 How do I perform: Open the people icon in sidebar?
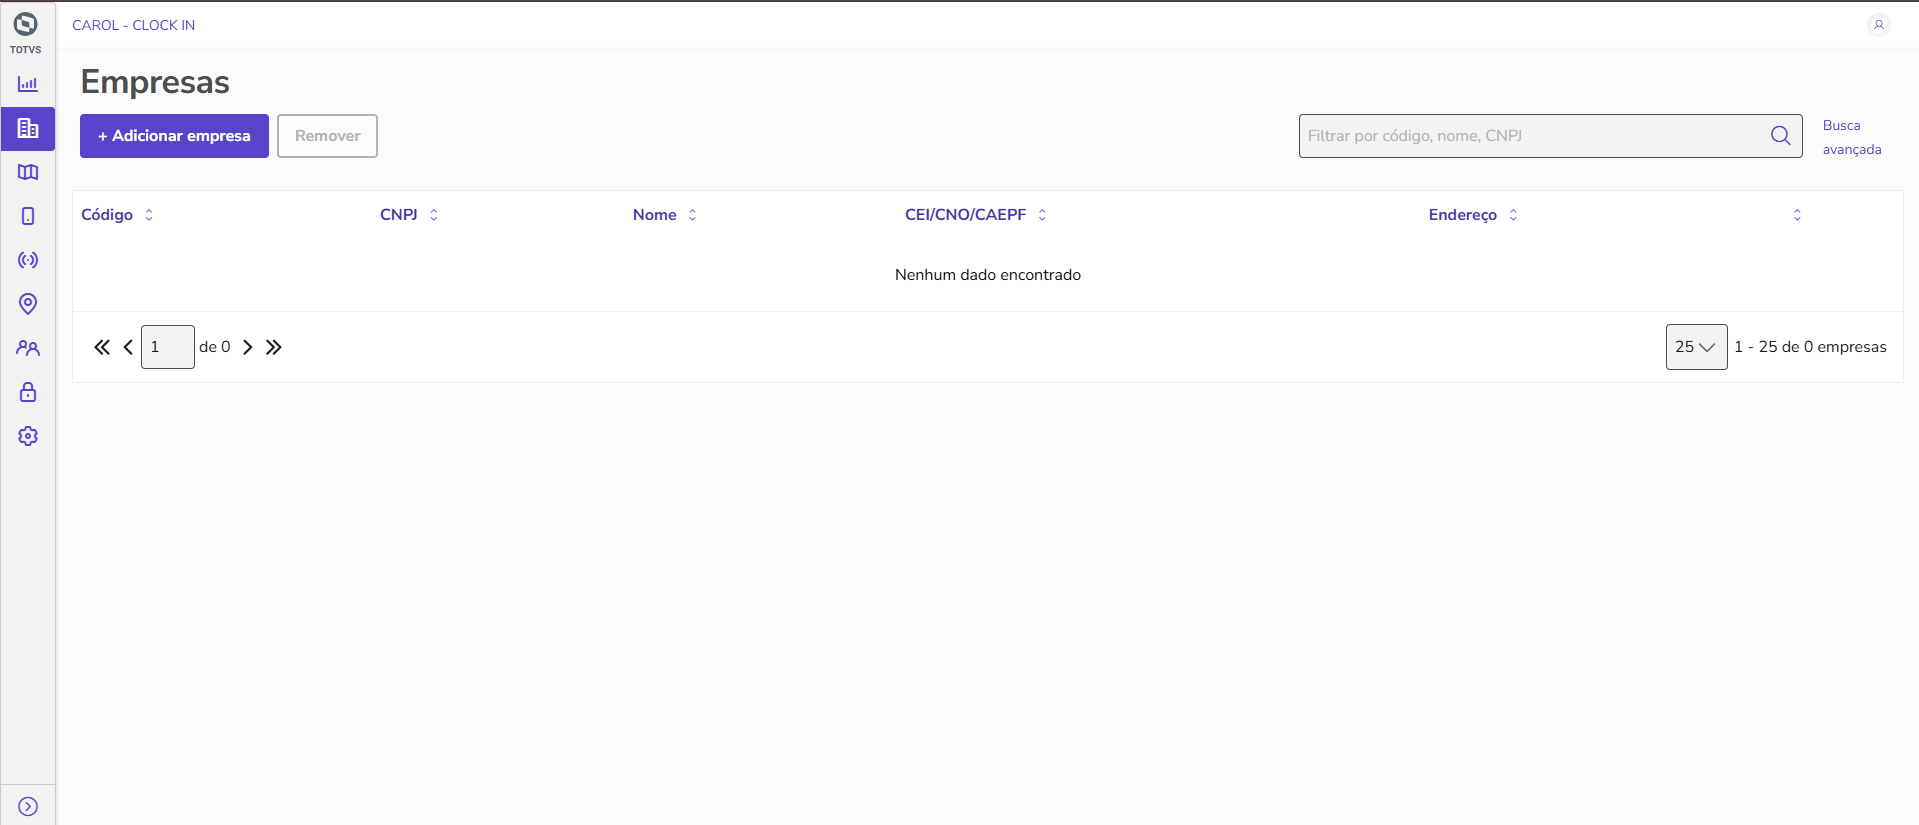click(28, 348)
